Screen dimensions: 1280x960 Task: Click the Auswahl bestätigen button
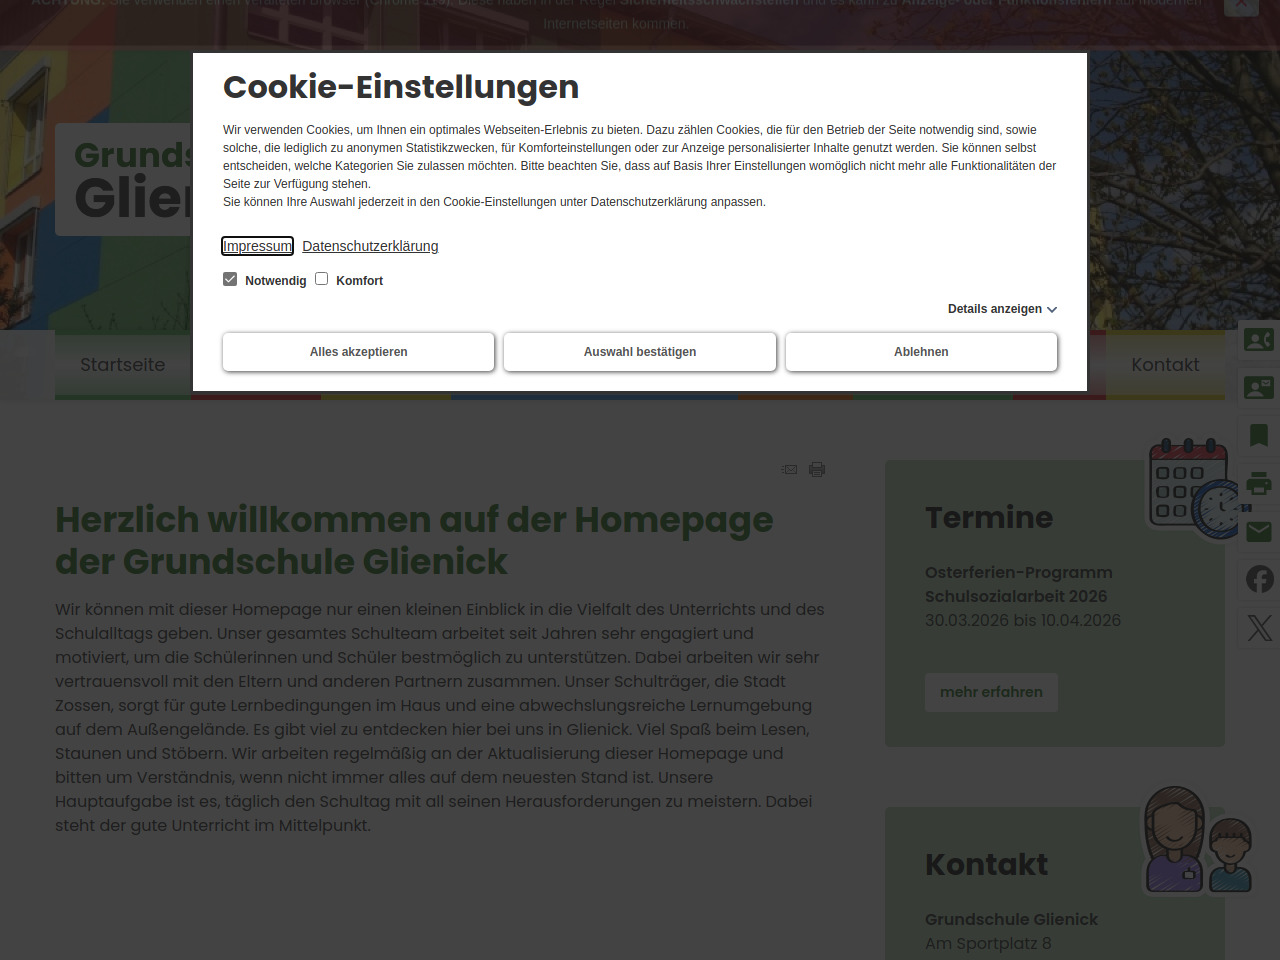(640, 352)
